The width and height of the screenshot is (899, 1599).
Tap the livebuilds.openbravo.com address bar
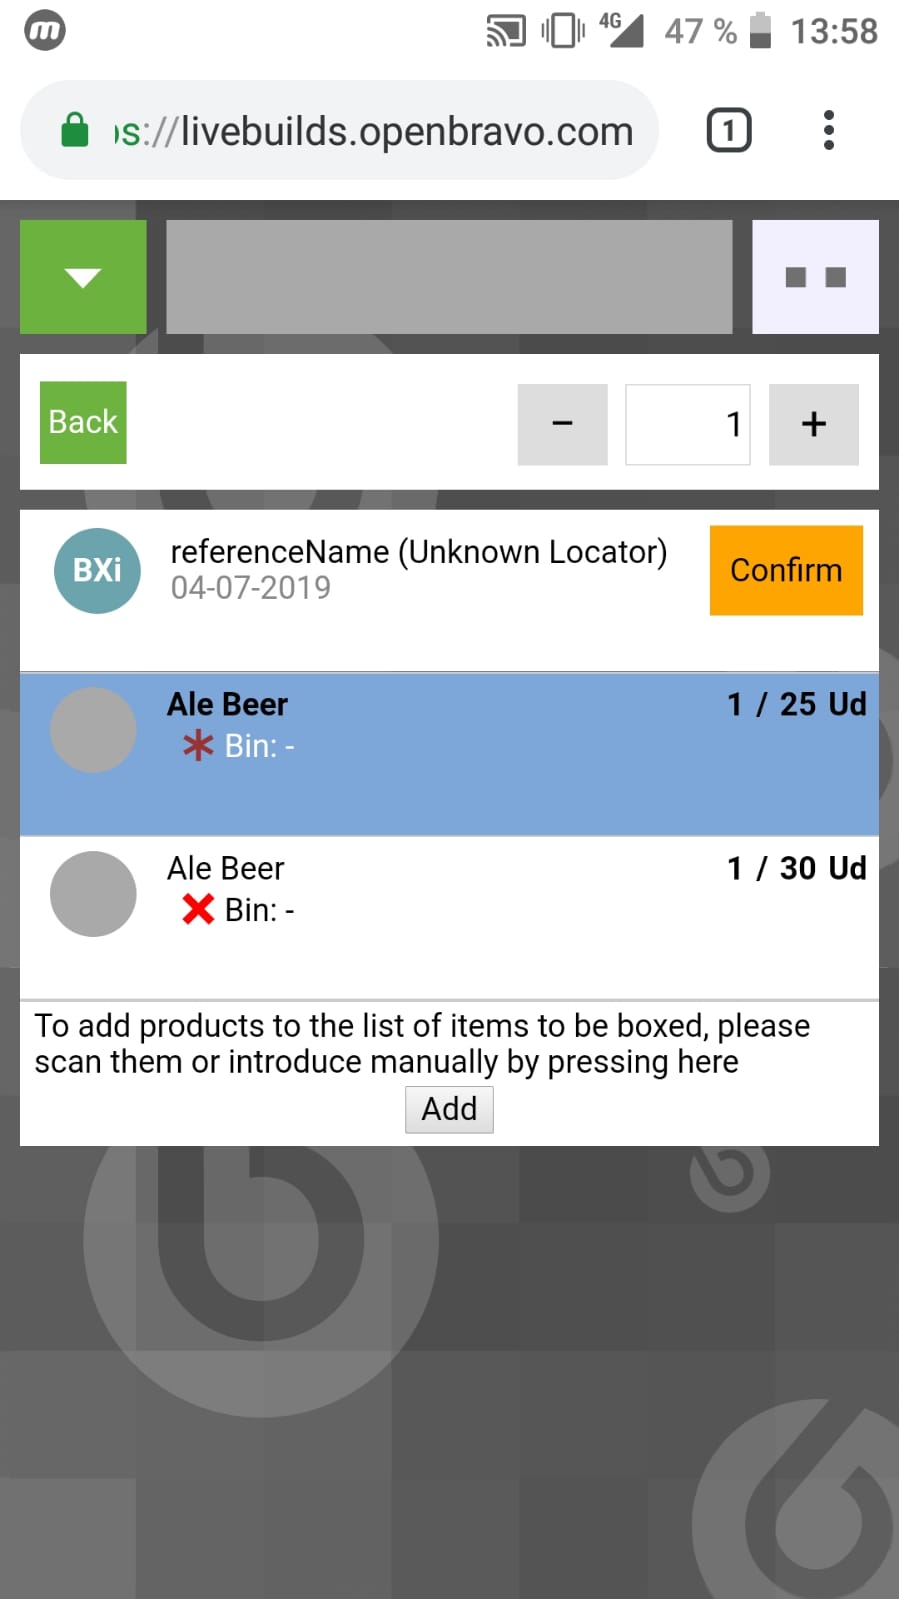point(380,131)
